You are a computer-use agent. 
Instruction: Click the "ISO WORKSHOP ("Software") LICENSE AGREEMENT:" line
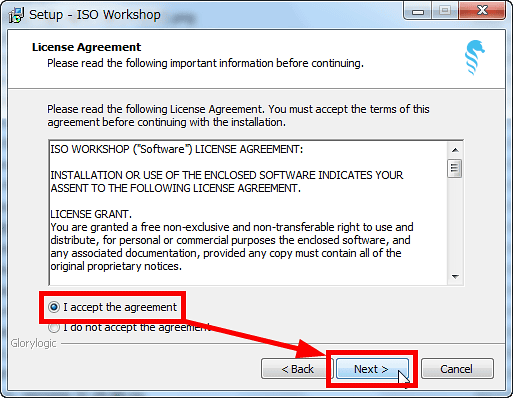[x=177, y=149]
